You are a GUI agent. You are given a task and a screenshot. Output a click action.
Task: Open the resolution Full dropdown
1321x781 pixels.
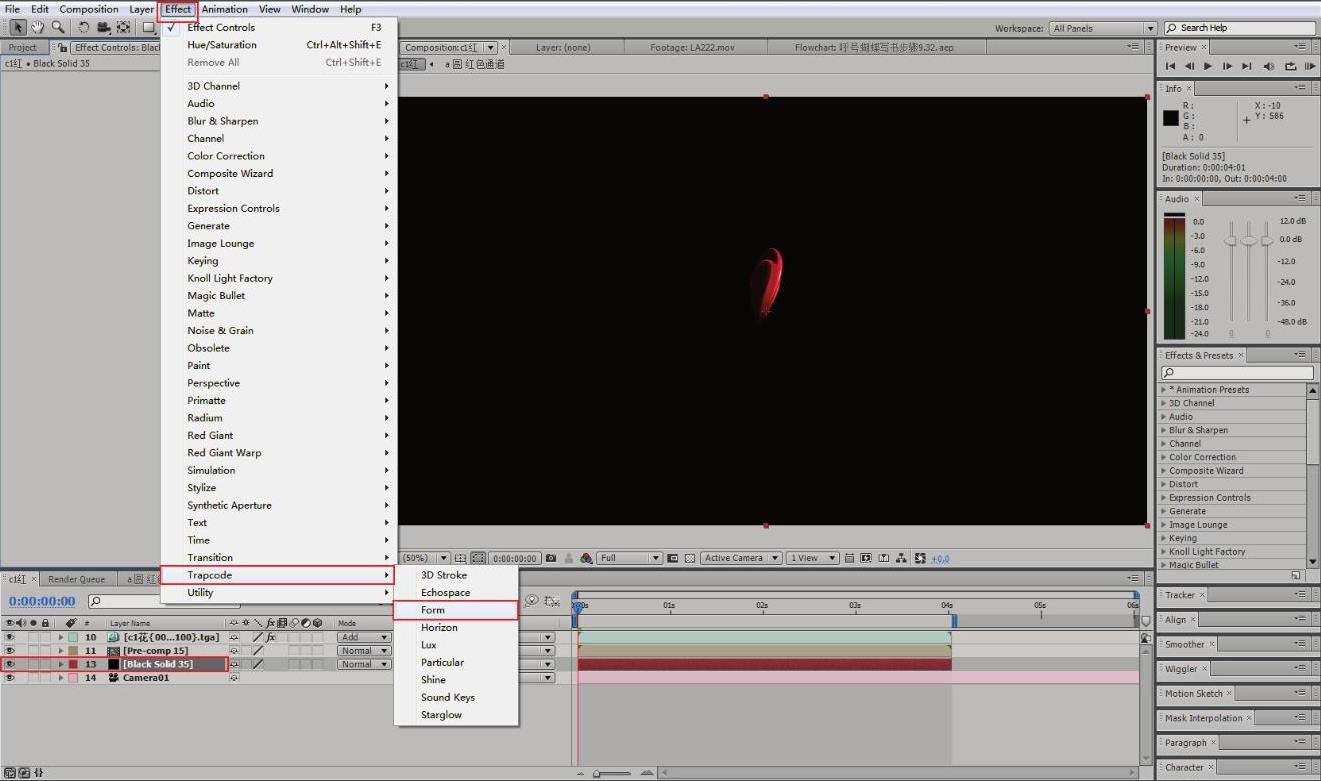(x=629, y=558)
